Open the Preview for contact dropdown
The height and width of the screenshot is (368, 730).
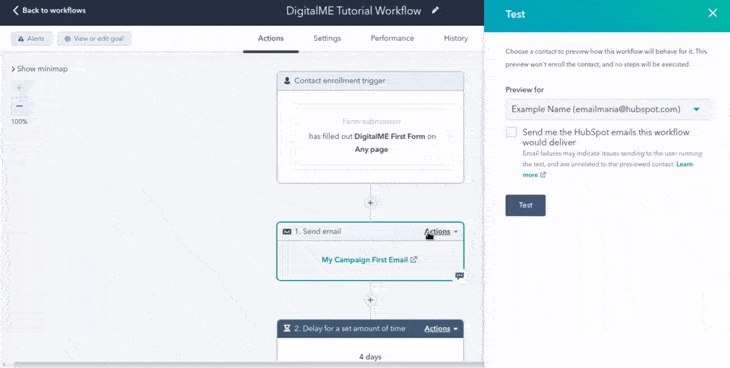[609, 109]
